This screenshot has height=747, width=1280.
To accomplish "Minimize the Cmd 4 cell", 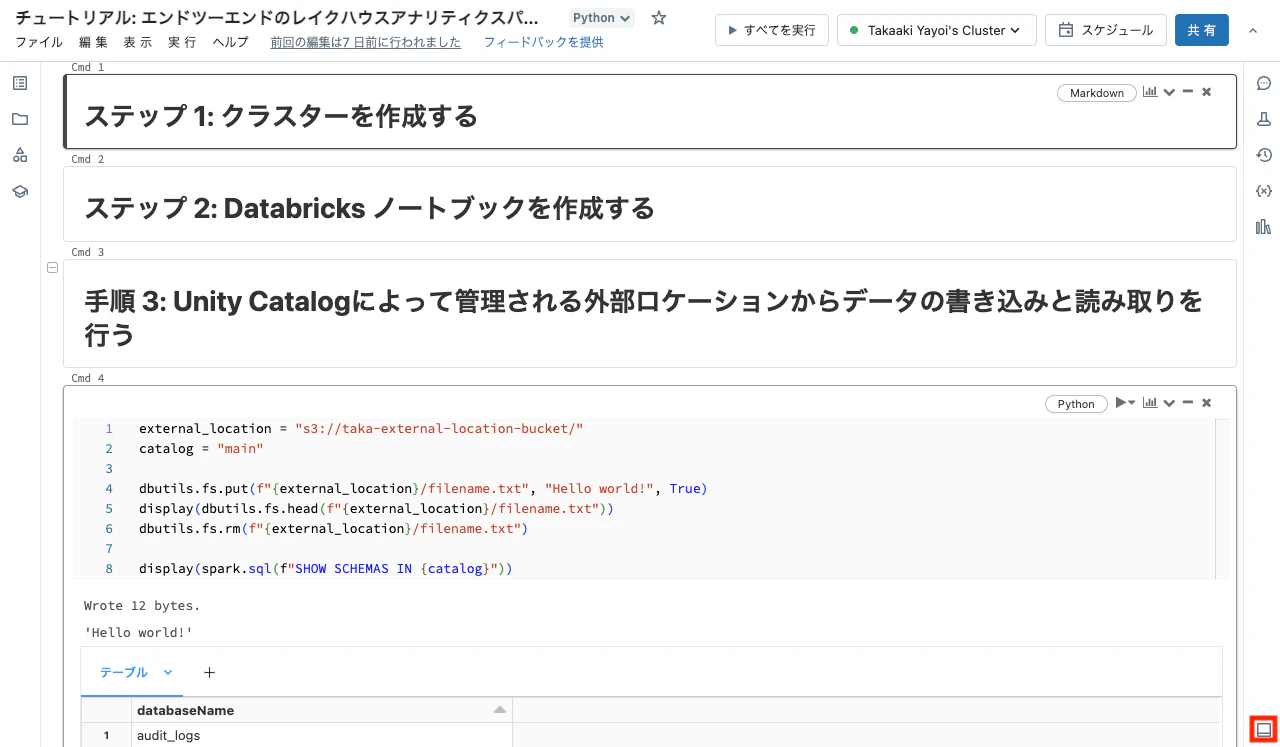I will point(1188,403).
